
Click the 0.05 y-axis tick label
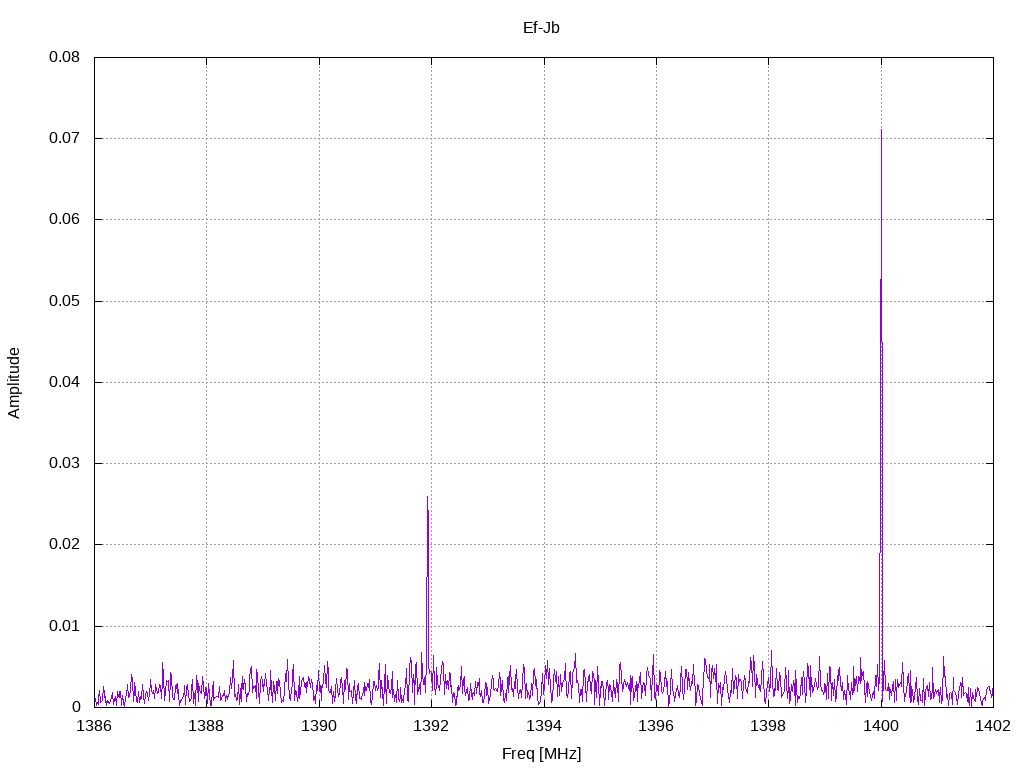click(64, 300)
